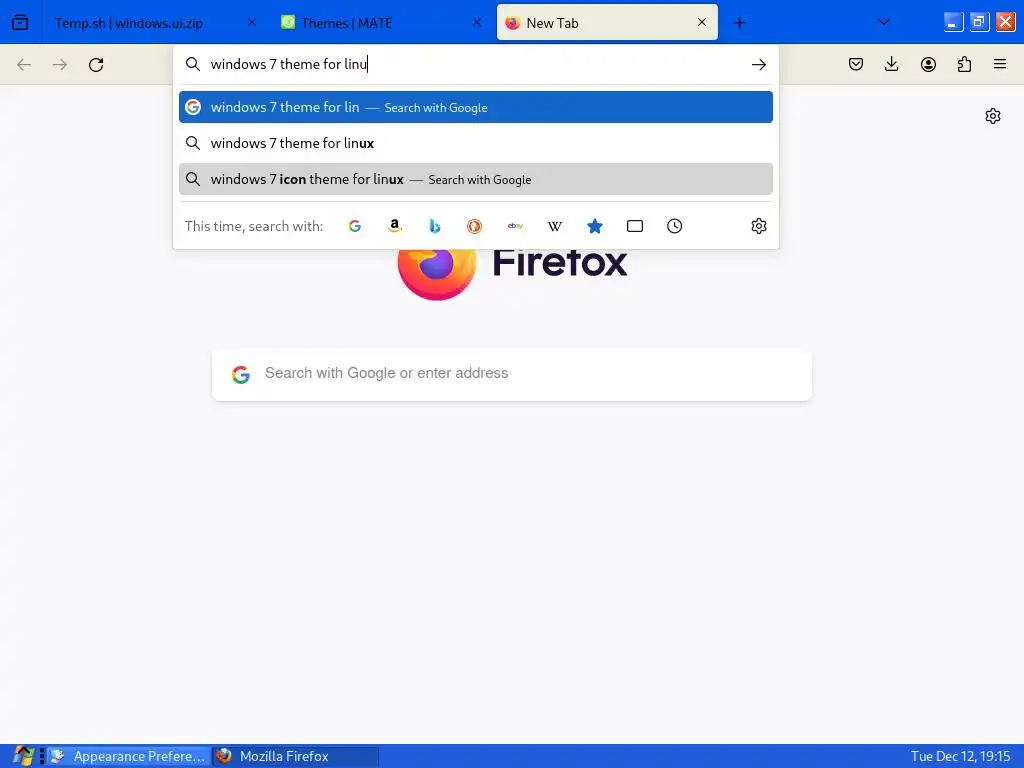1024x768 pixels.
Task: Search this time with Amazon
Action: (x=394, y=226)
